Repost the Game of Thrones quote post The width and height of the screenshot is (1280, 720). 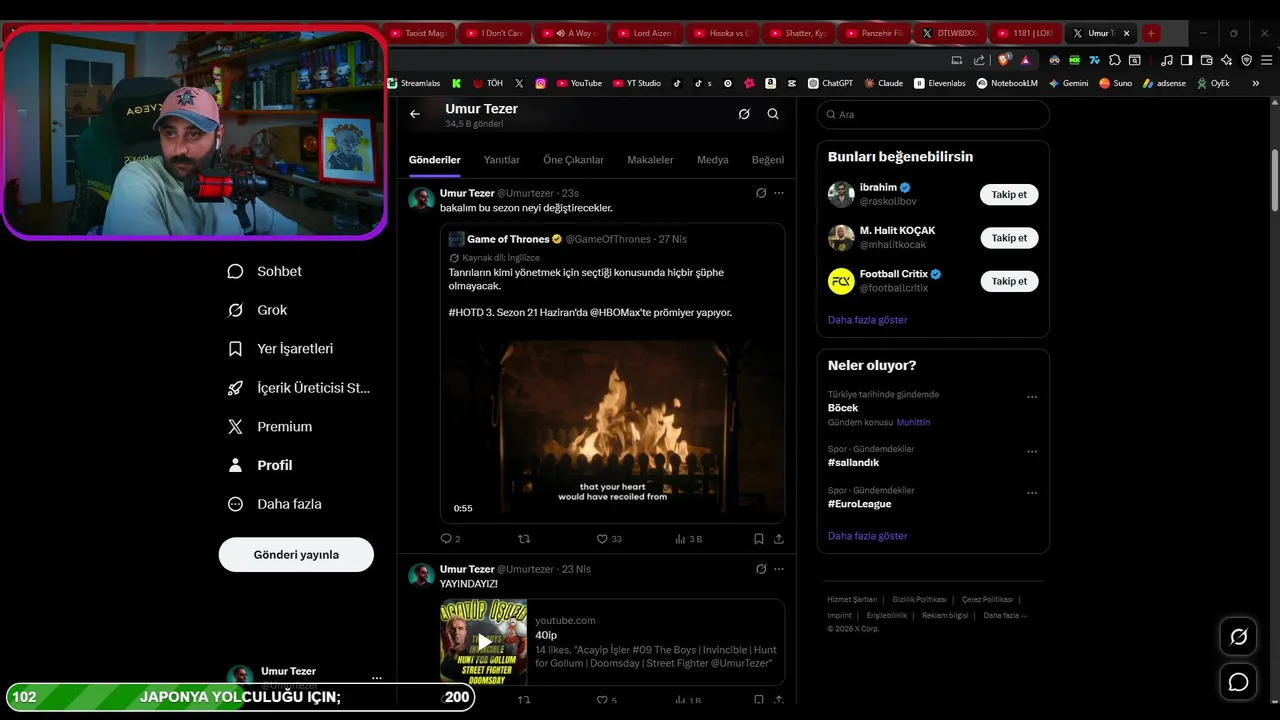click(x=524, y=539)
